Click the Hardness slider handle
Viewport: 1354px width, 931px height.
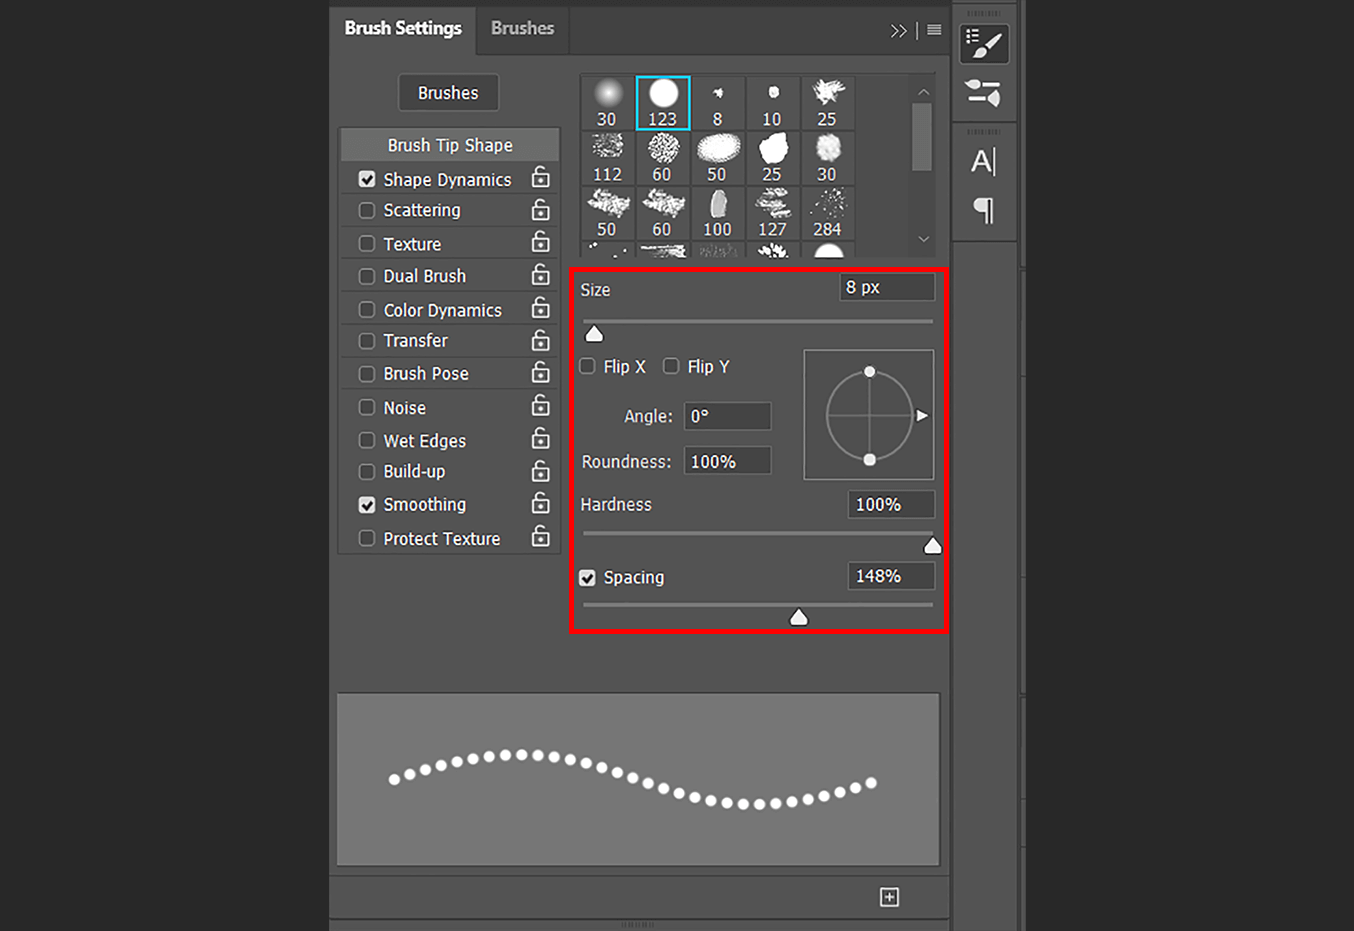tap(931, 544)
